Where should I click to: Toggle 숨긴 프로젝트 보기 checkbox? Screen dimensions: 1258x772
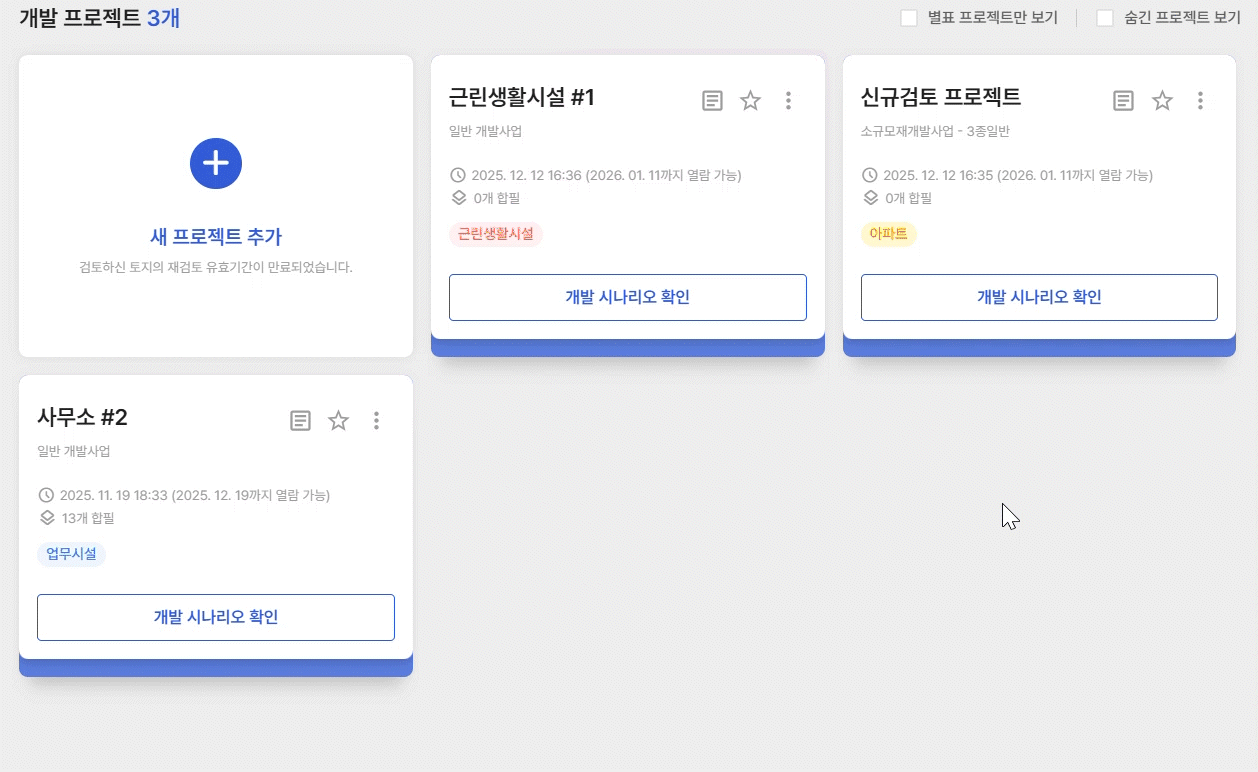1105,18
